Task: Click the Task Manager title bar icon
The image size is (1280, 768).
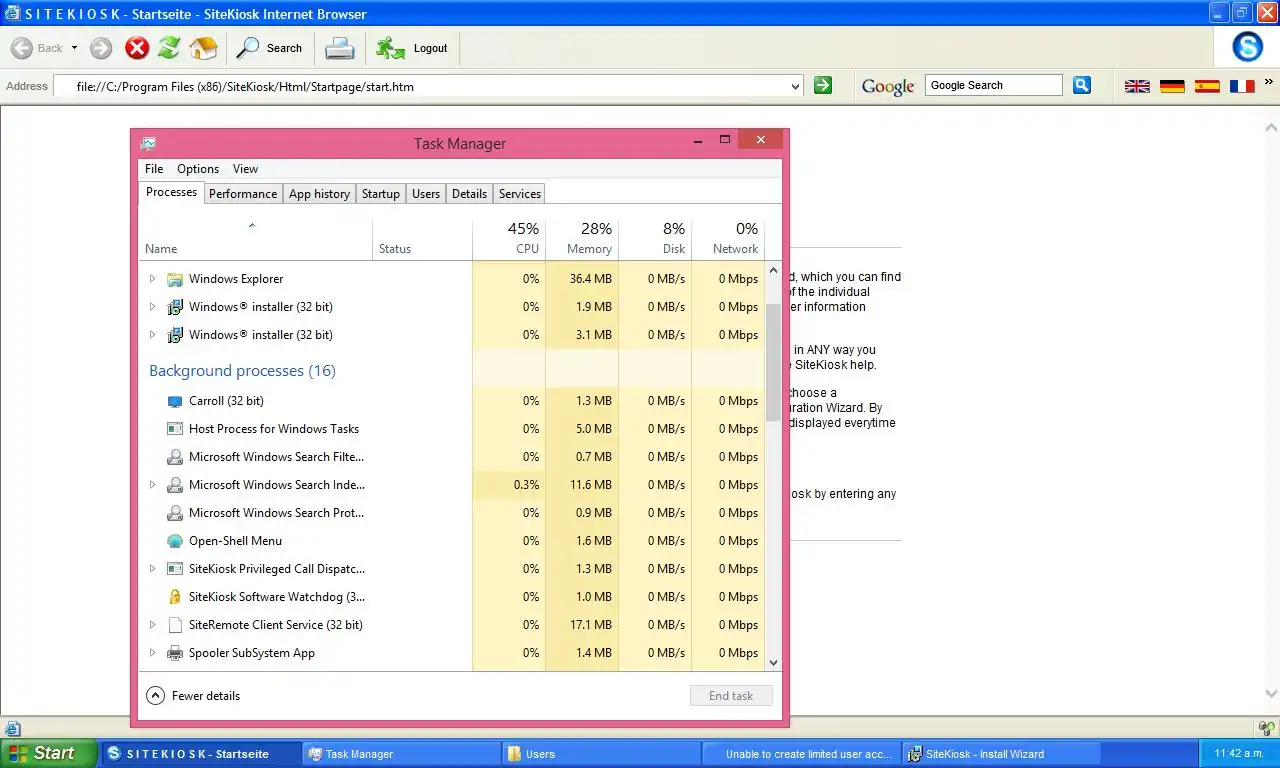Action: coord(148,144)
